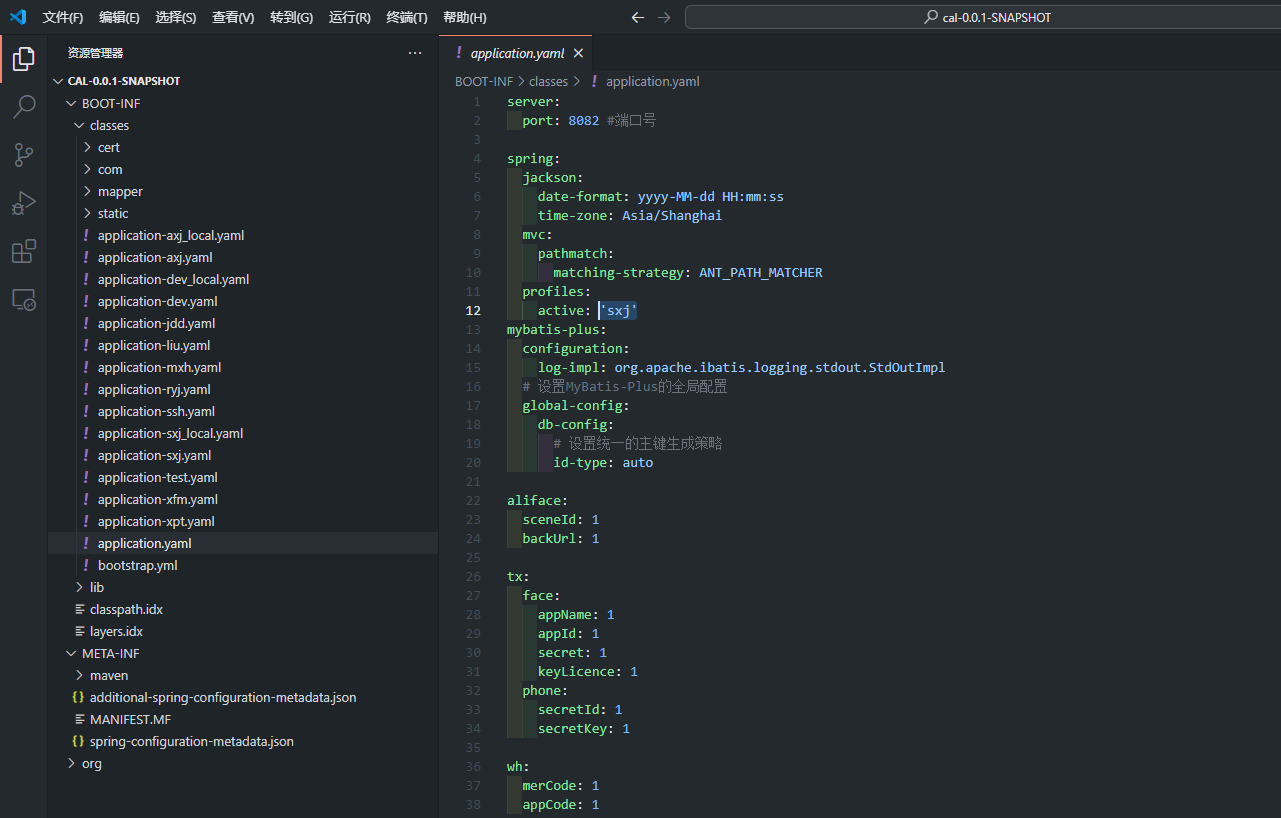Open the 终端(T) menu
The image size is (1281, 818).
[x=406, y=18]
